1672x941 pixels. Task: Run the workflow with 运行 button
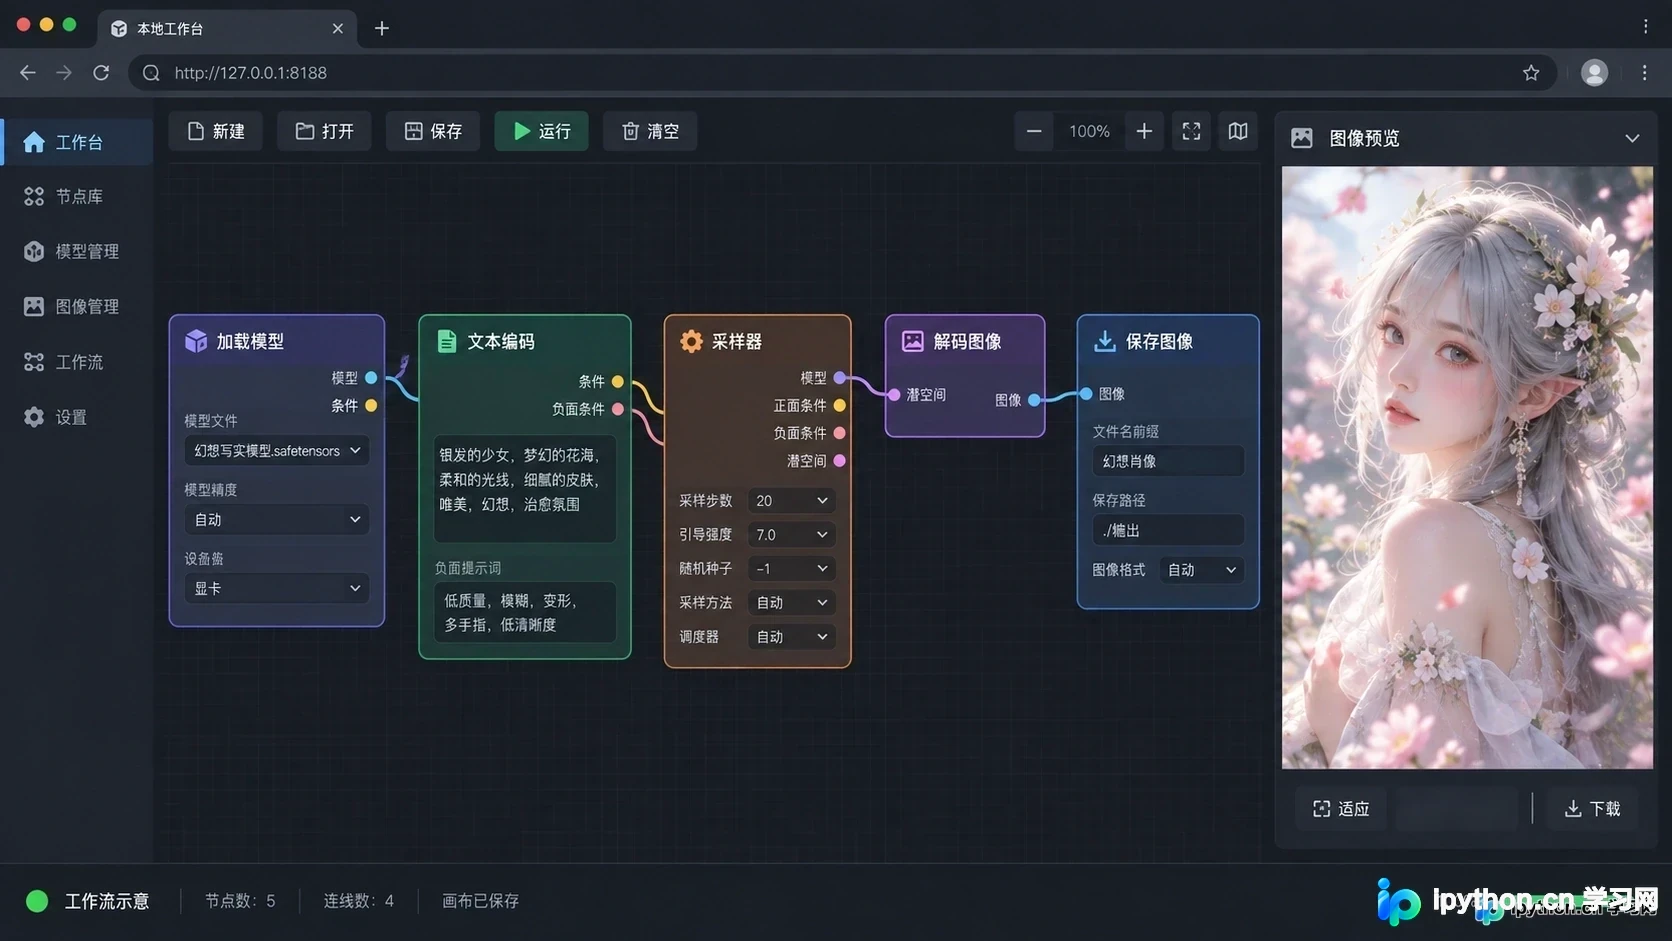541,131
